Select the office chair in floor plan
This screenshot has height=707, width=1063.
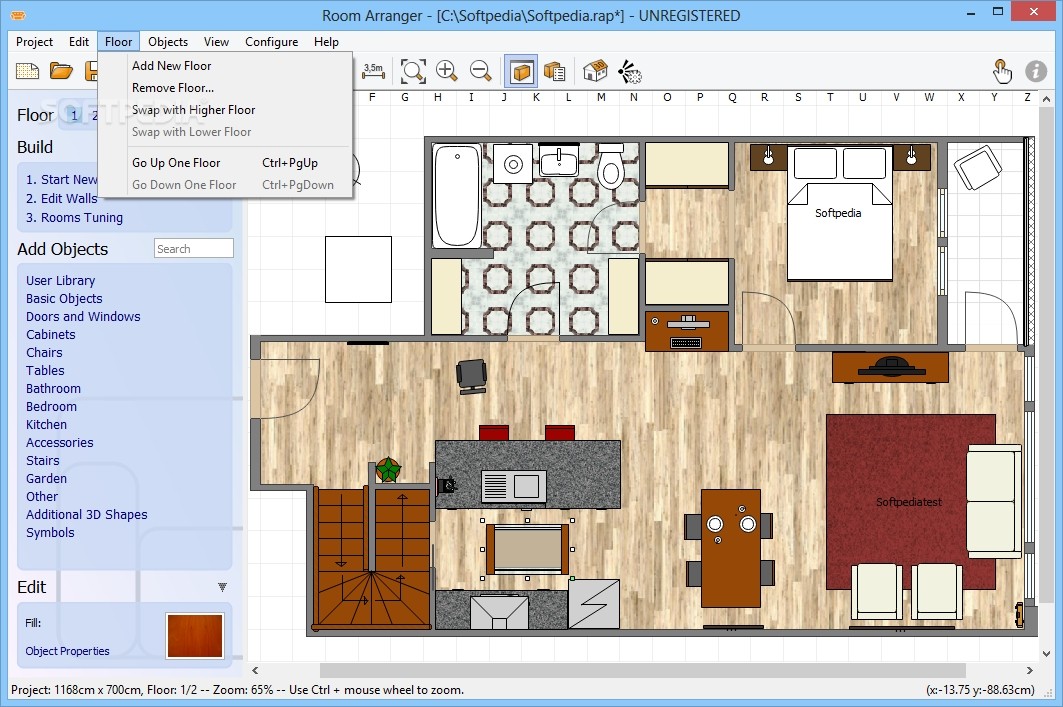[472, 376]
